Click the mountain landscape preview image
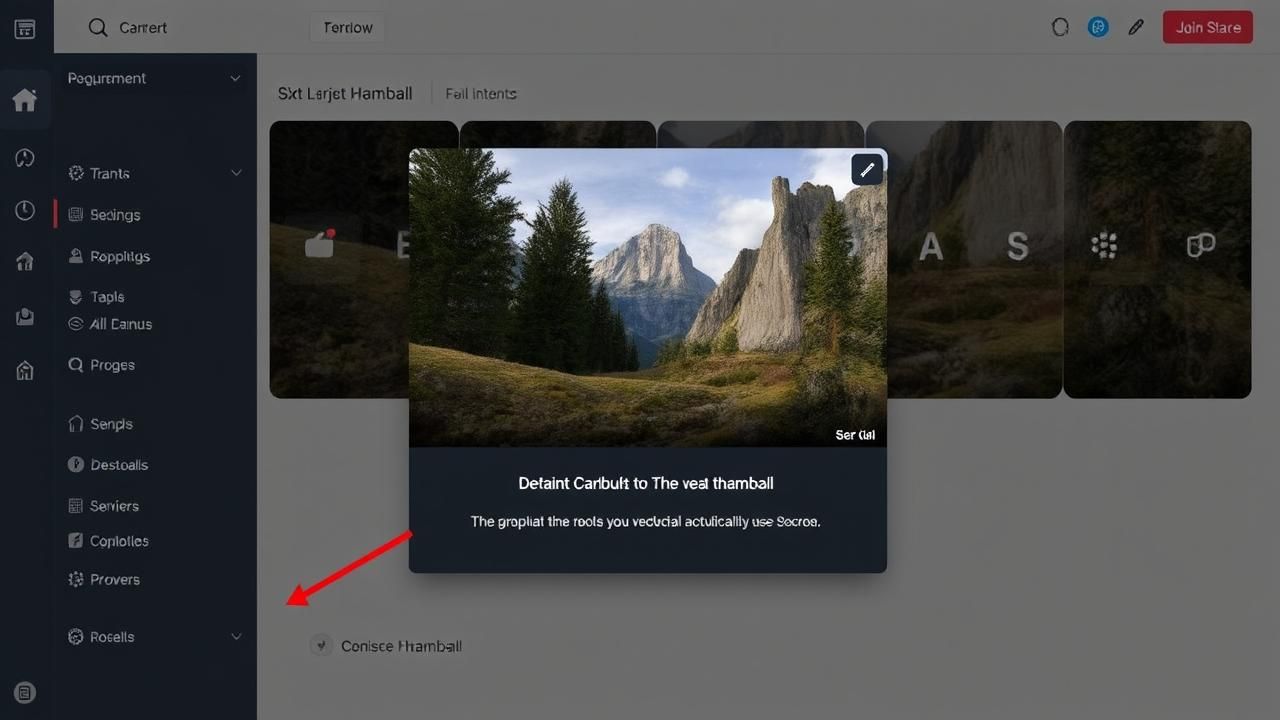Viewport: 1280px width, 720px height. click(647, 297)
